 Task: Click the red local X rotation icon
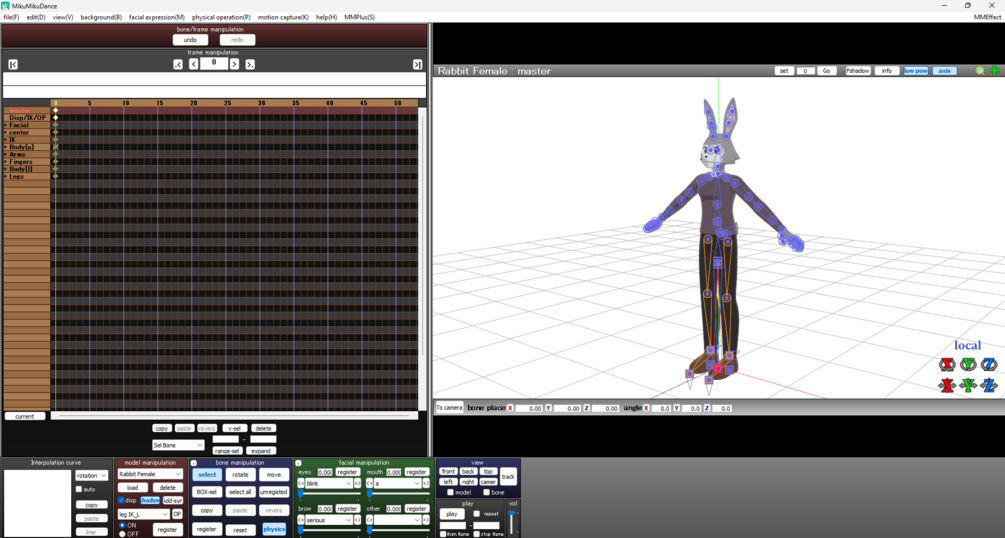(947, 365)
